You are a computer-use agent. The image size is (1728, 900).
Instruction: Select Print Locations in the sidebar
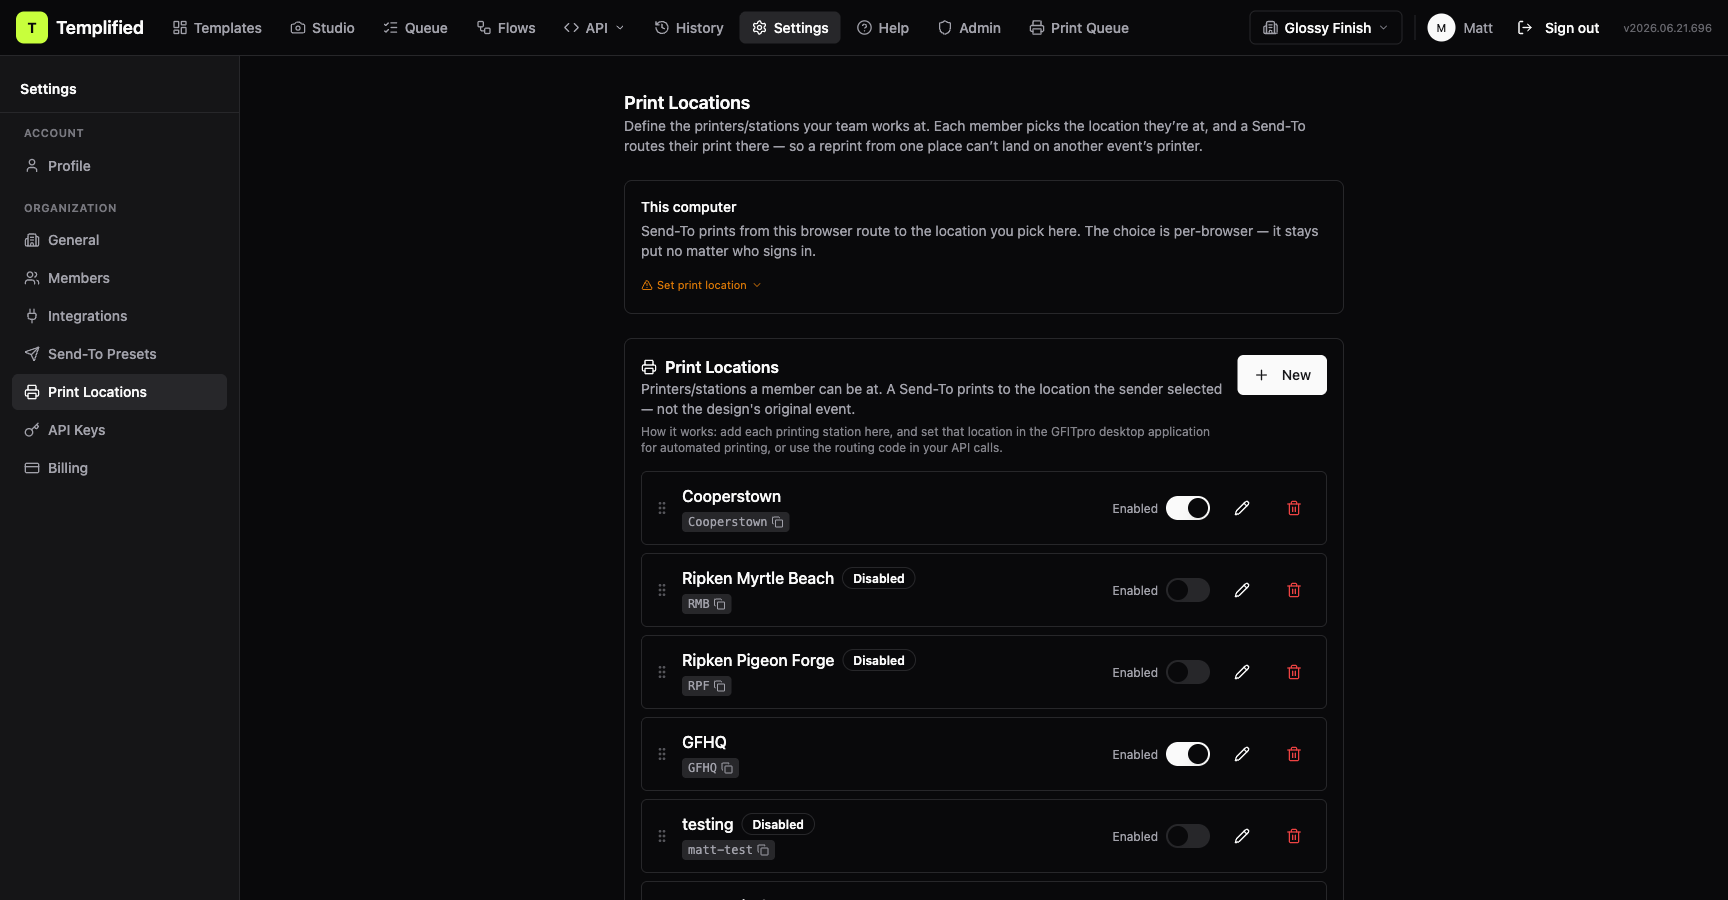119,392
